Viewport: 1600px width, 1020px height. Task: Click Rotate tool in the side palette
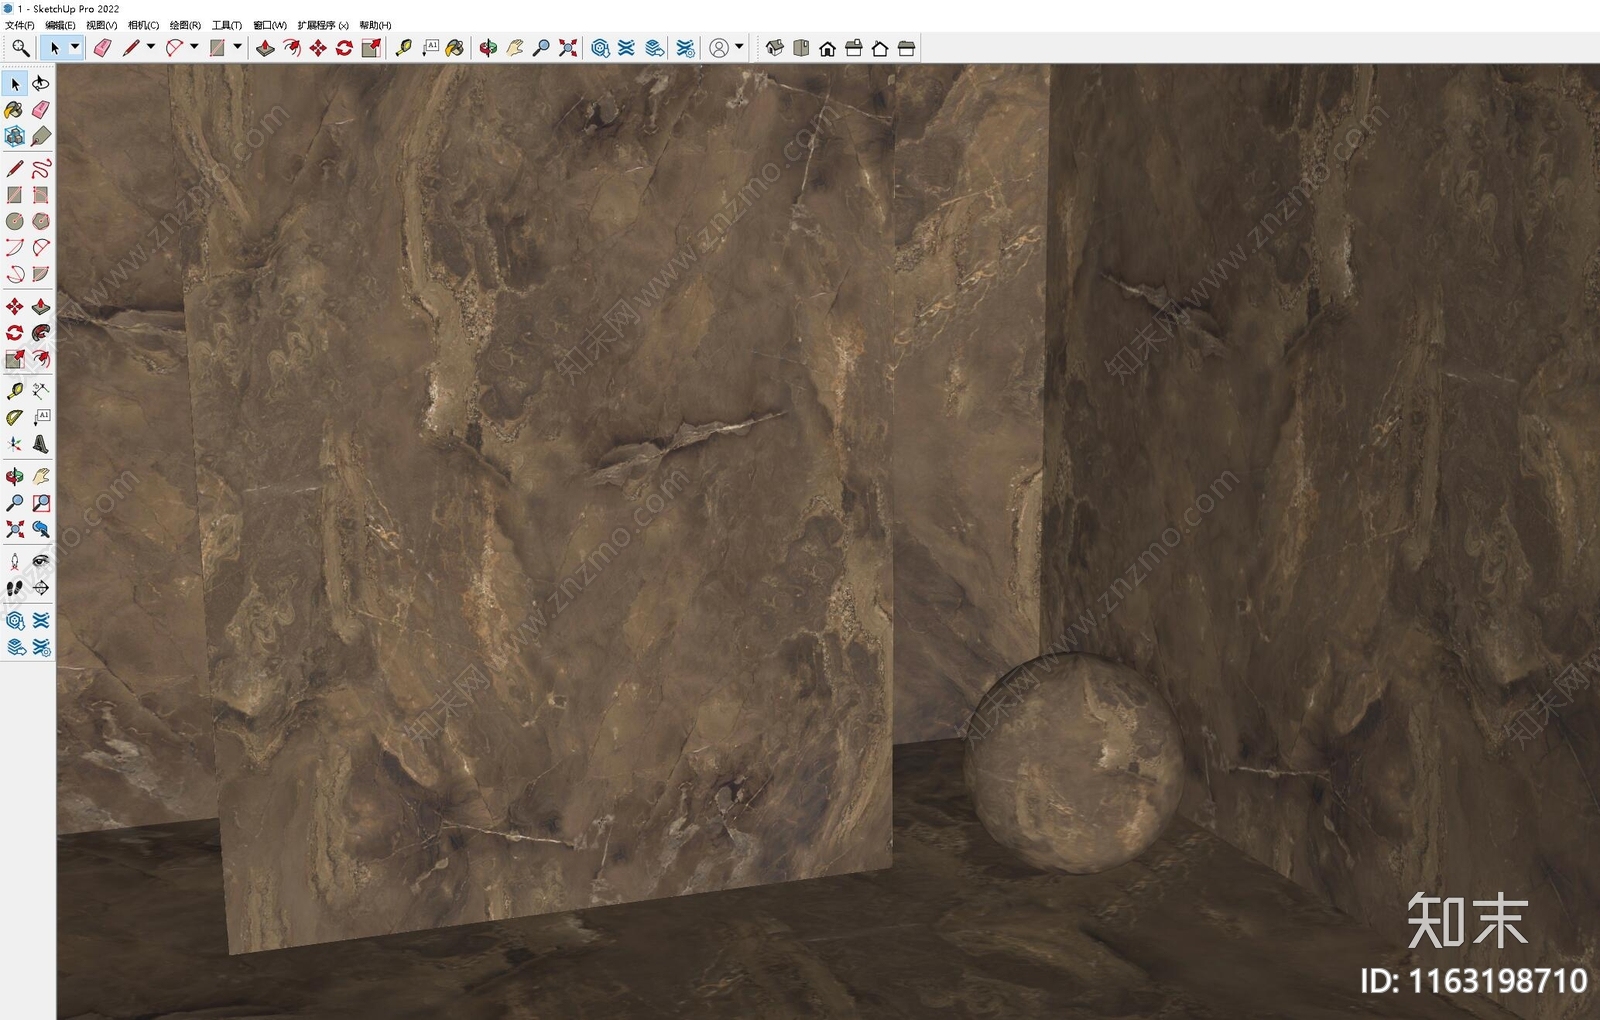pos(14,333)
